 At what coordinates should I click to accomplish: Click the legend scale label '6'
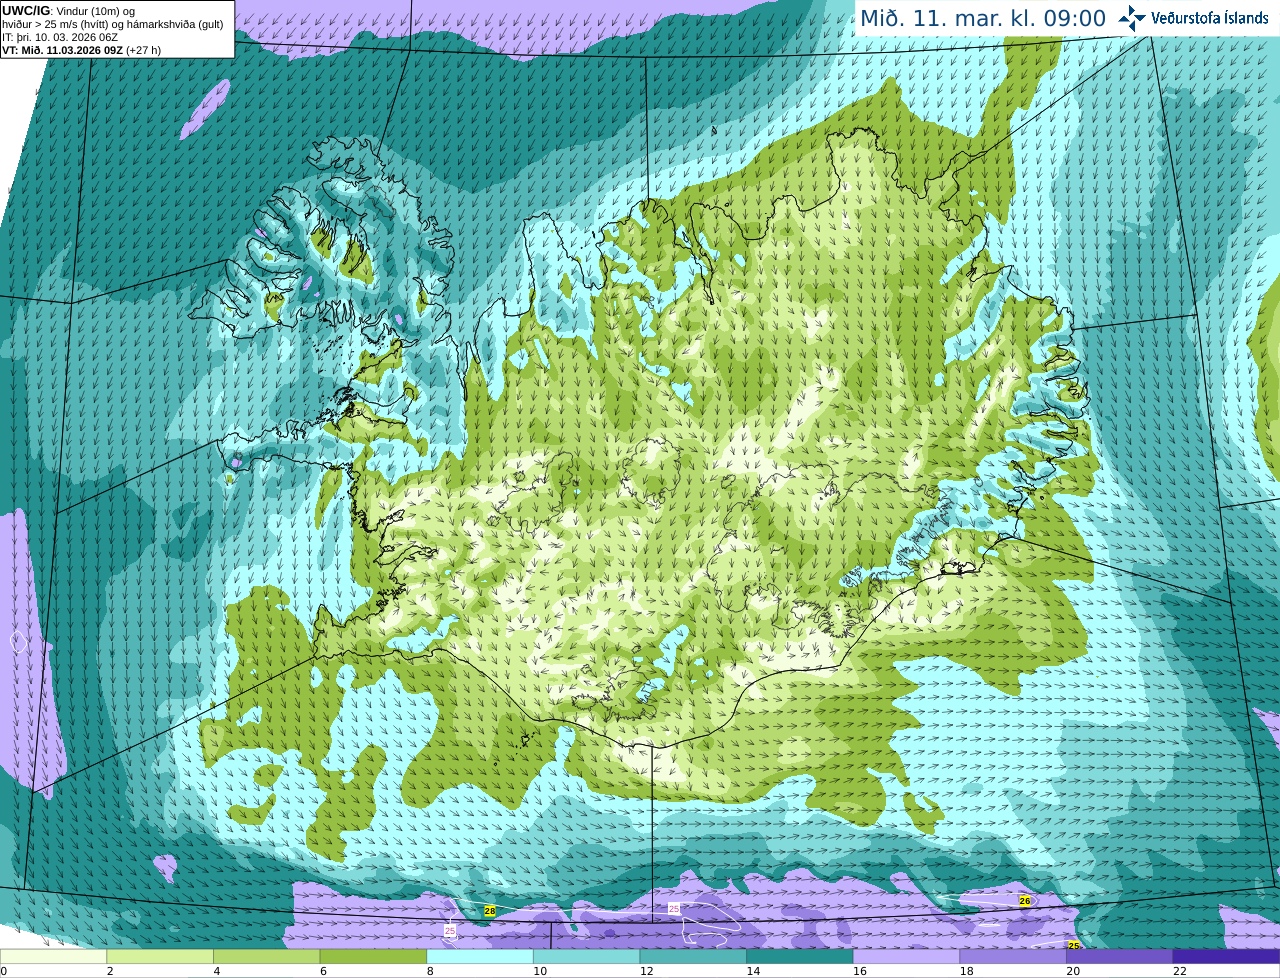(x=323, y=971)
